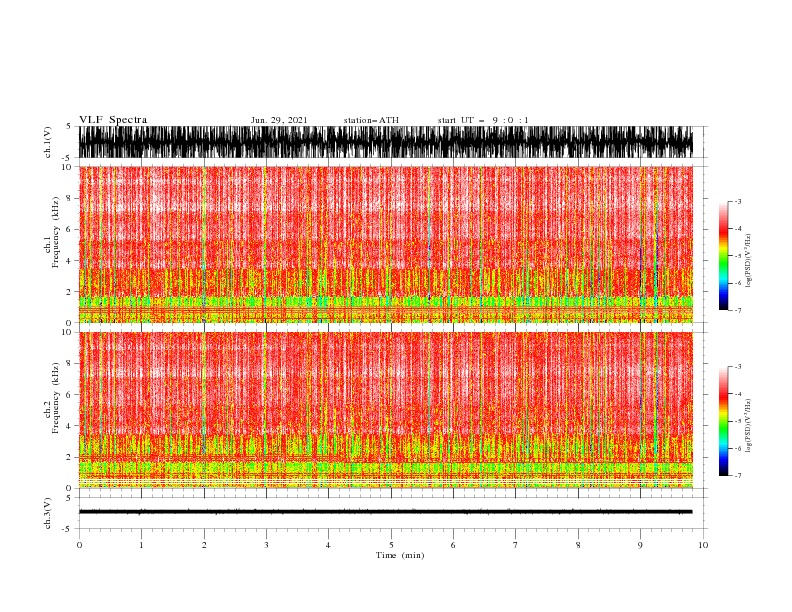Select the date 'Jun. 29, 2021'
Image resolution: width=792 pixels, height=612 pixels.
click(279, 120)
